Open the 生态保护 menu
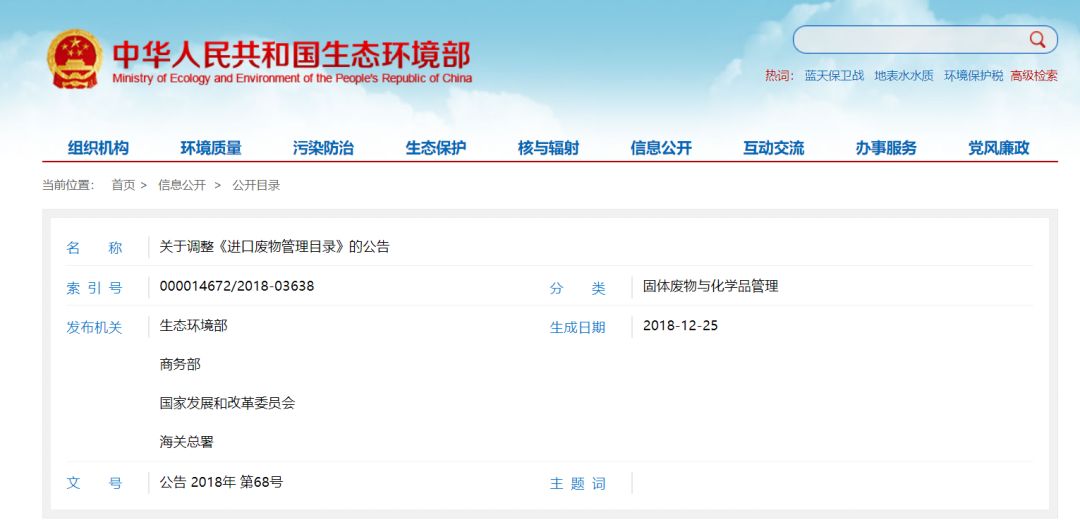Image resolution: width=1080 pixels, height=520 pixels. (x=436, y=147)
